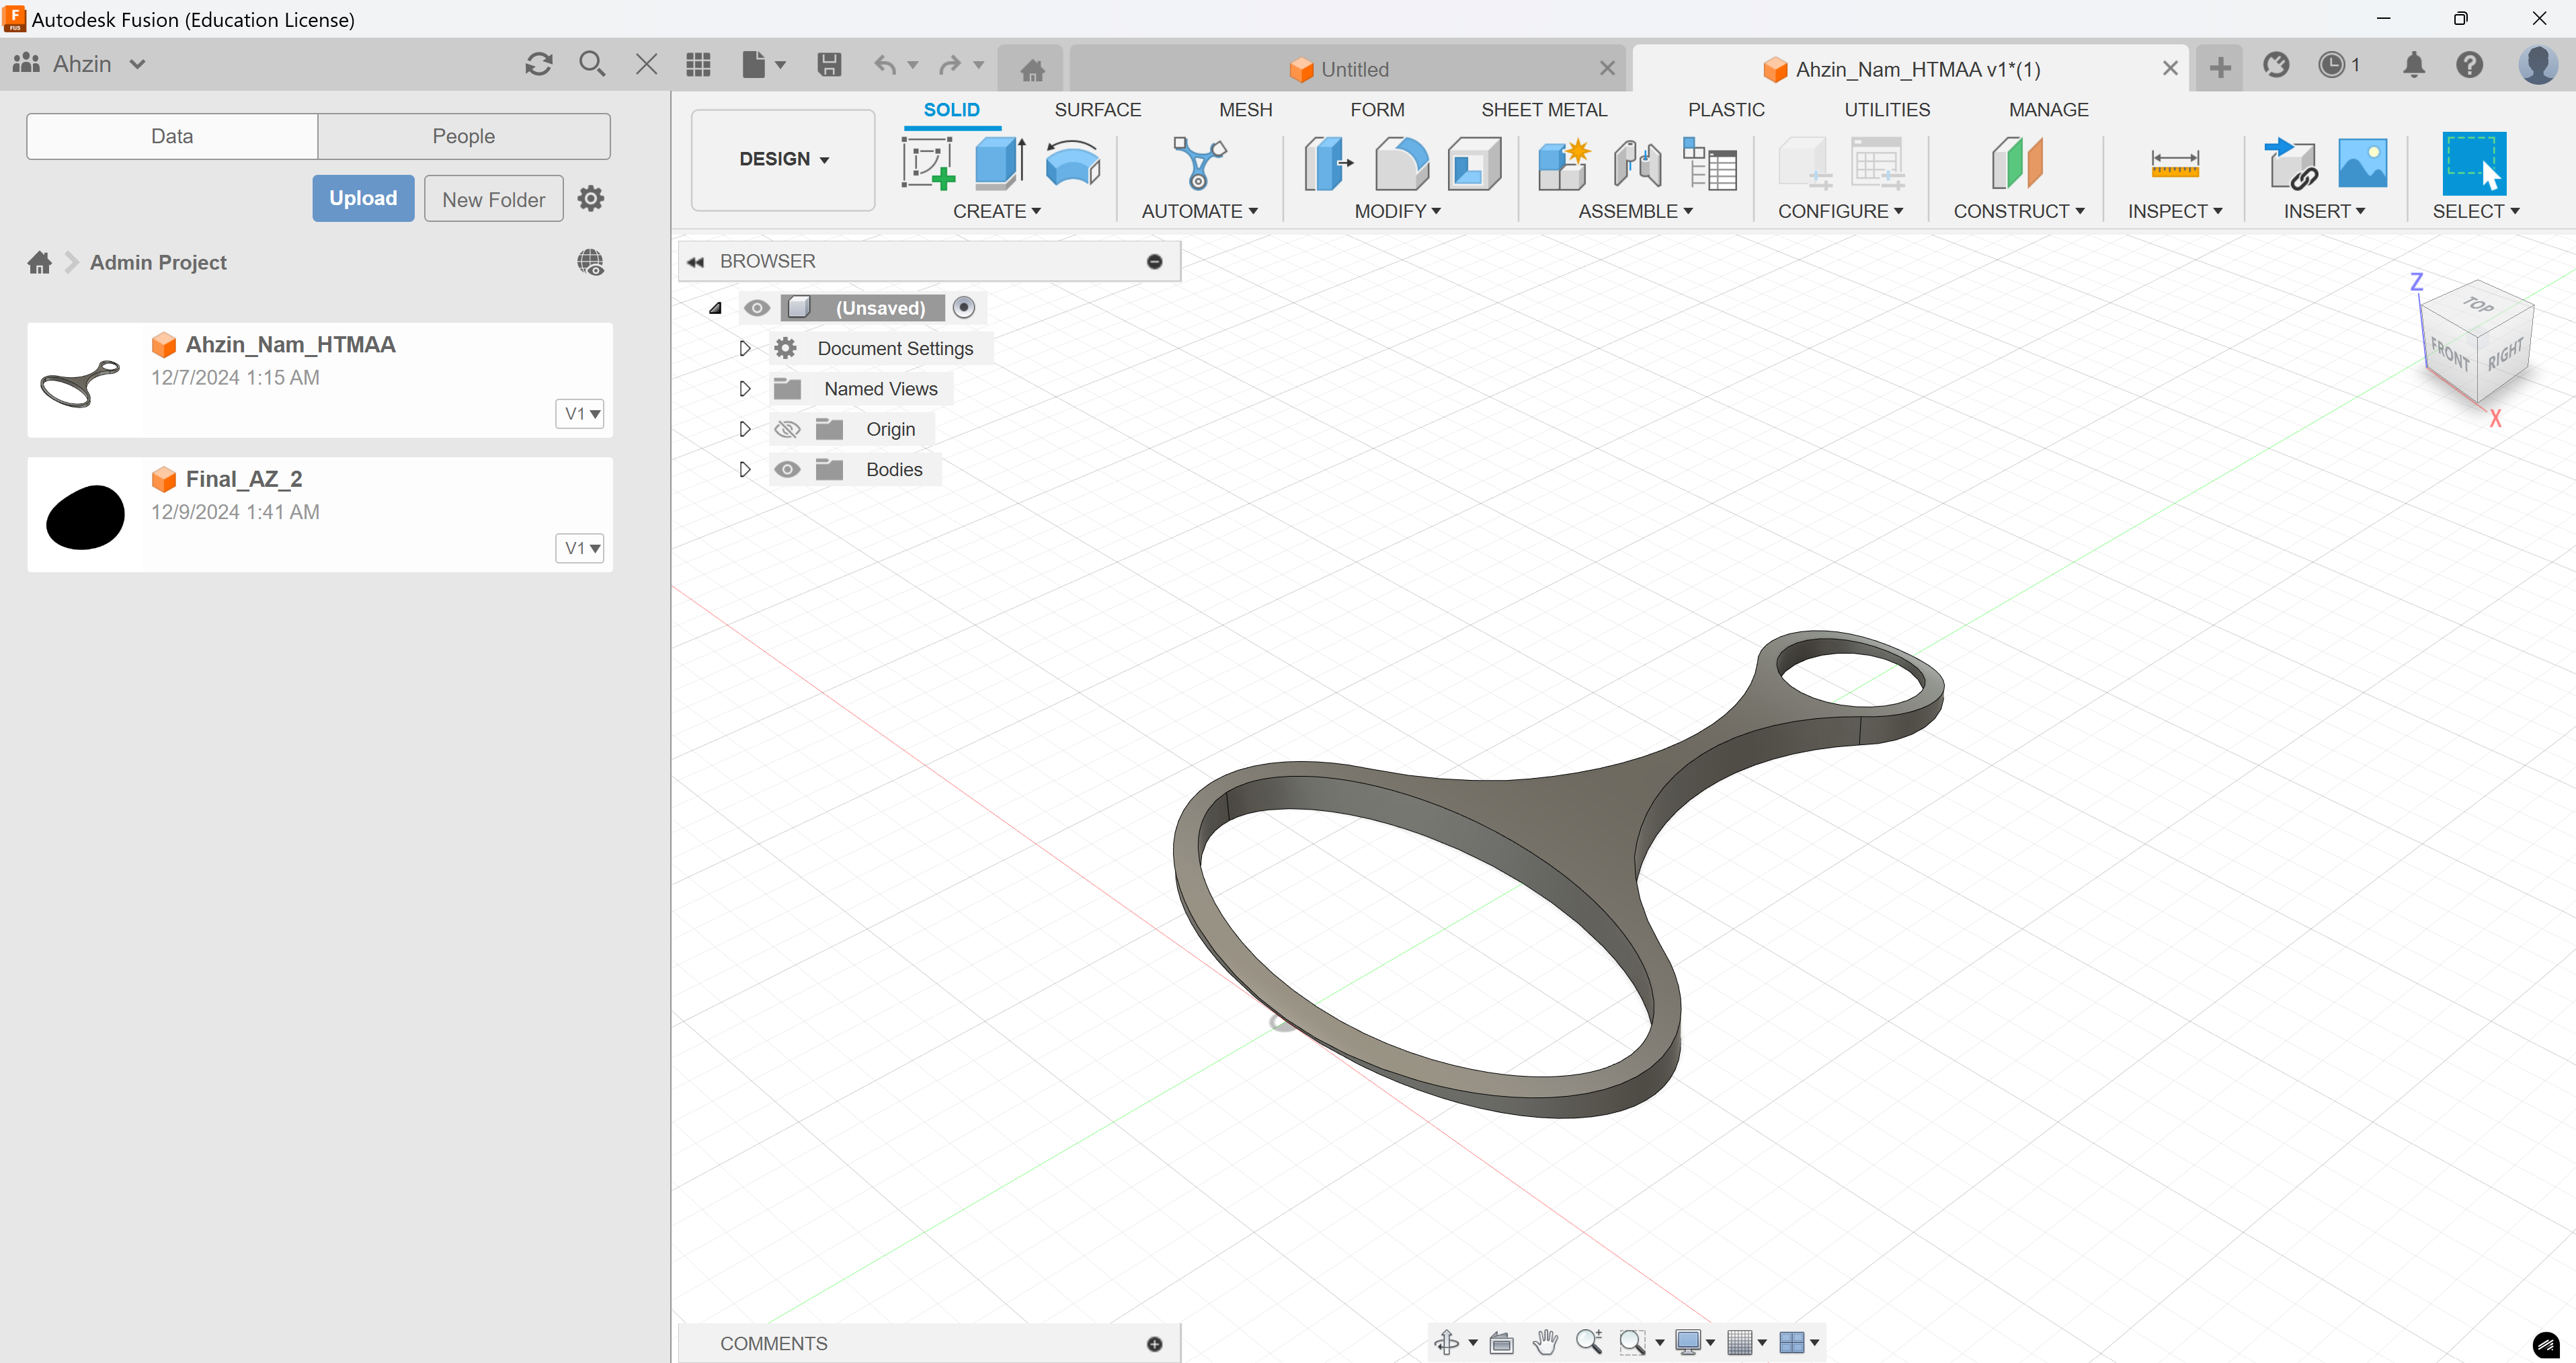Switch to the UTILITIES tab
This screenshot has height=1363, width=2576.
pos(1887,110)
